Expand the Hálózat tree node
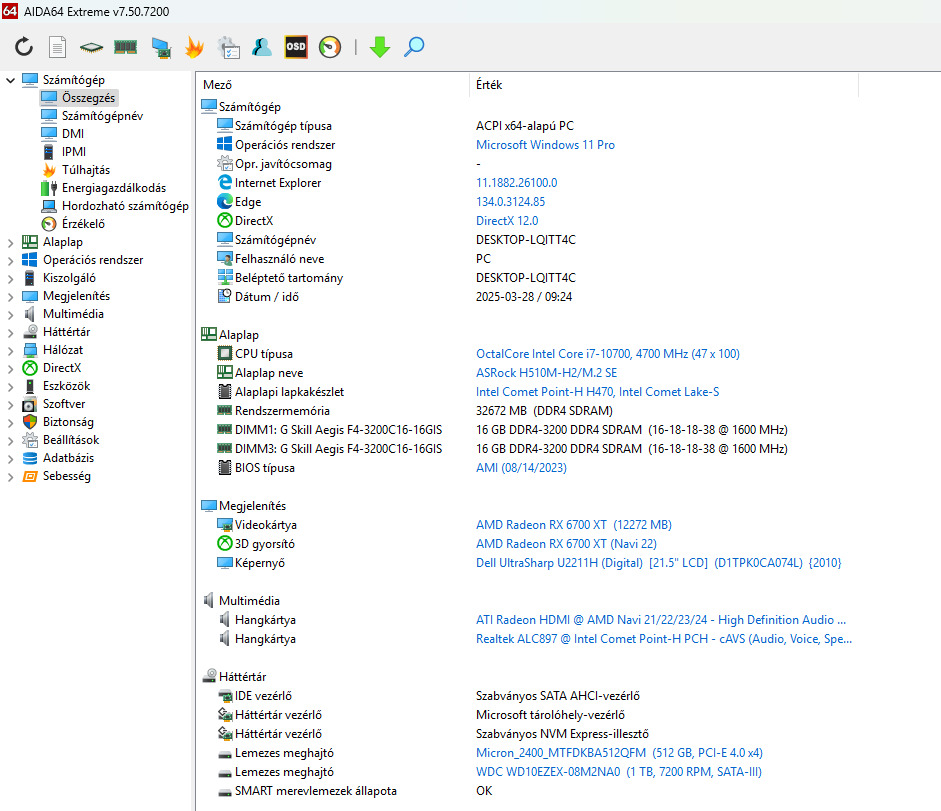 click(x=10, y=351)
